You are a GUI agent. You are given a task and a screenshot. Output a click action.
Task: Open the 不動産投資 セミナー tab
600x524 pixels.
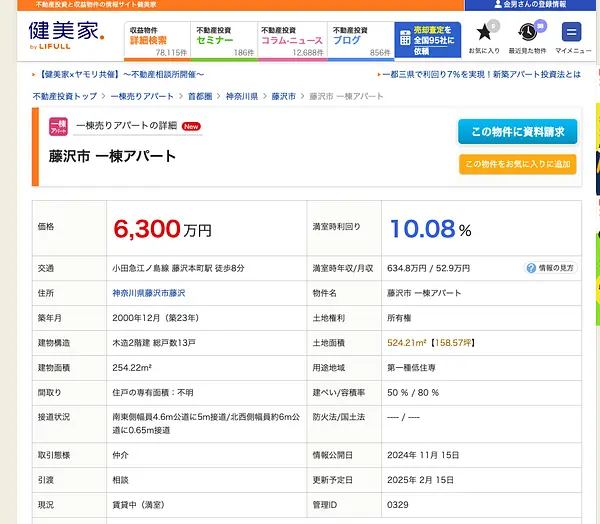coord(224,41)
